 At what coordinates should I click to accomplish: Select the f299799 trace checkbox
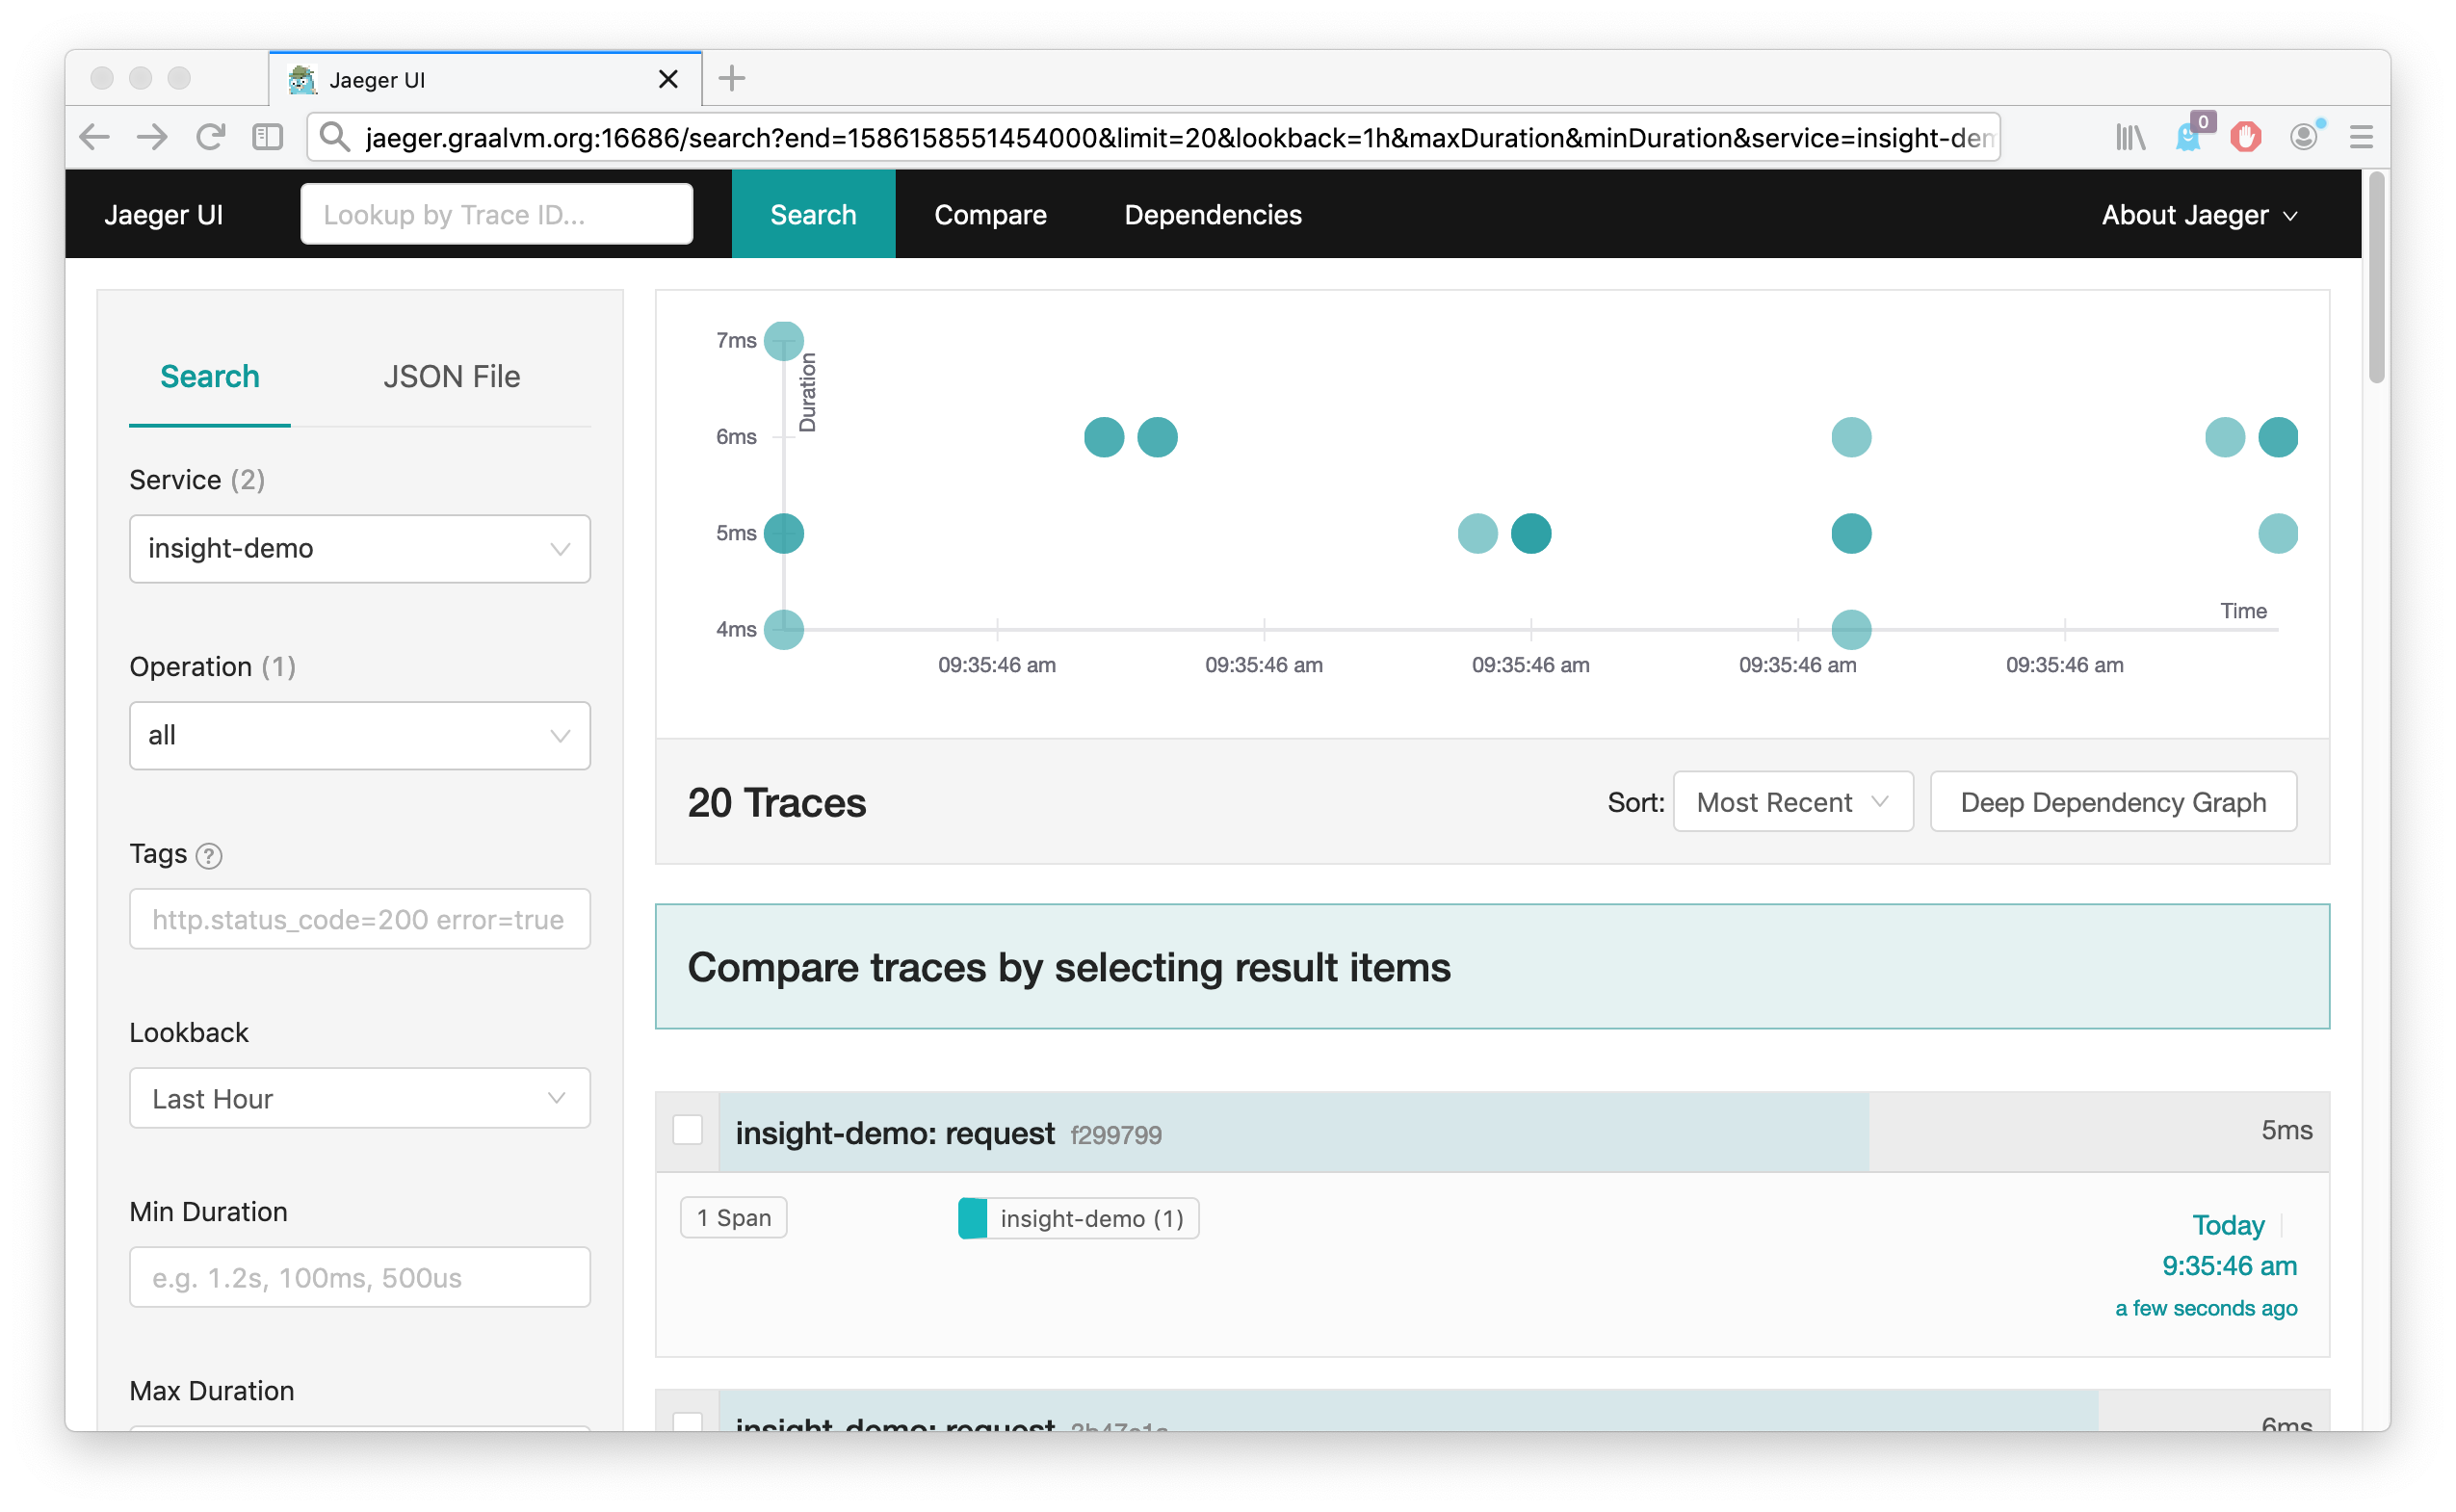(688, 1130)
